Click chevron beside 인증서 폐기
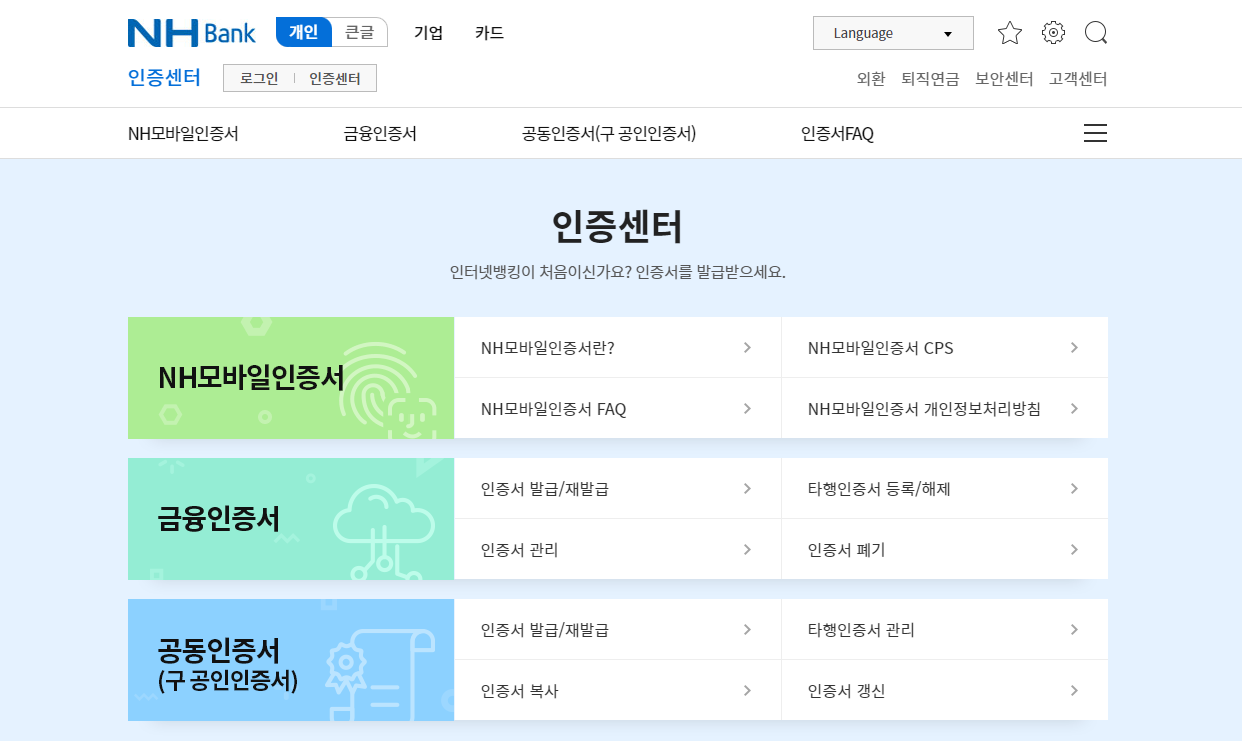Image resolution: width=1242 pixels, height=741 pixels. pos(1074,549)
